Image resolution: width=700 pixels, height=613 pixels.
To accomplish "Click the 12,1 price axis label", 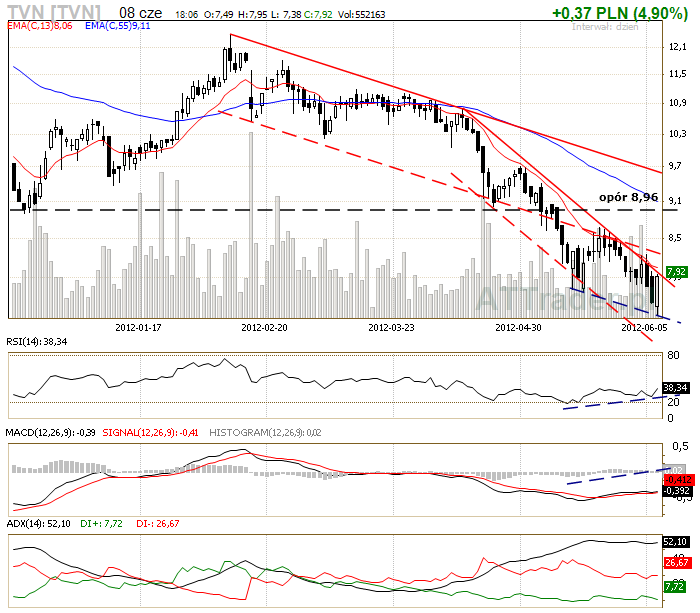I will (677, 47).
